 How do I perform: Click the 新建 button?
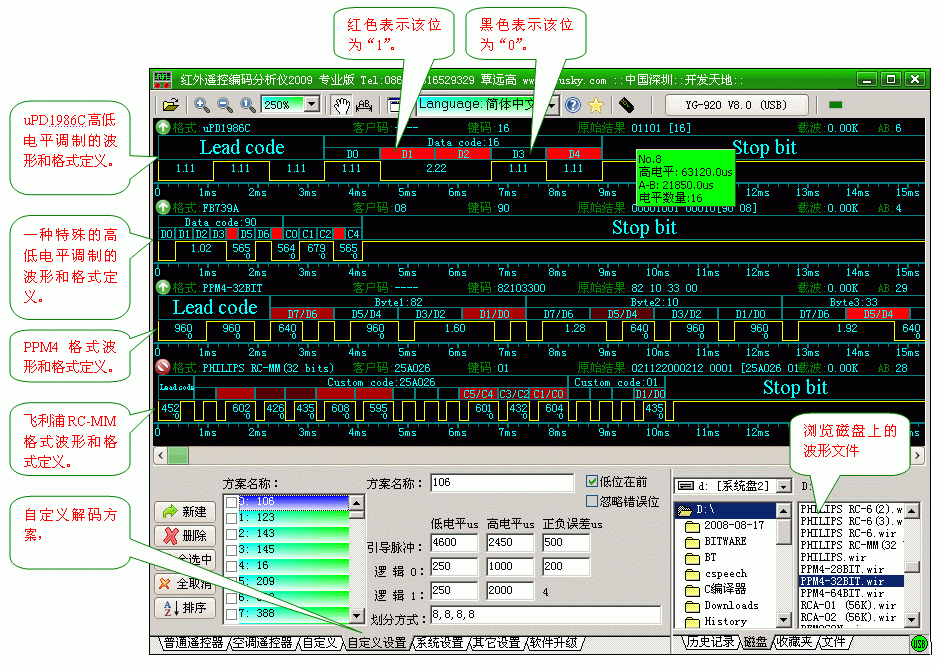click(185, 511)
